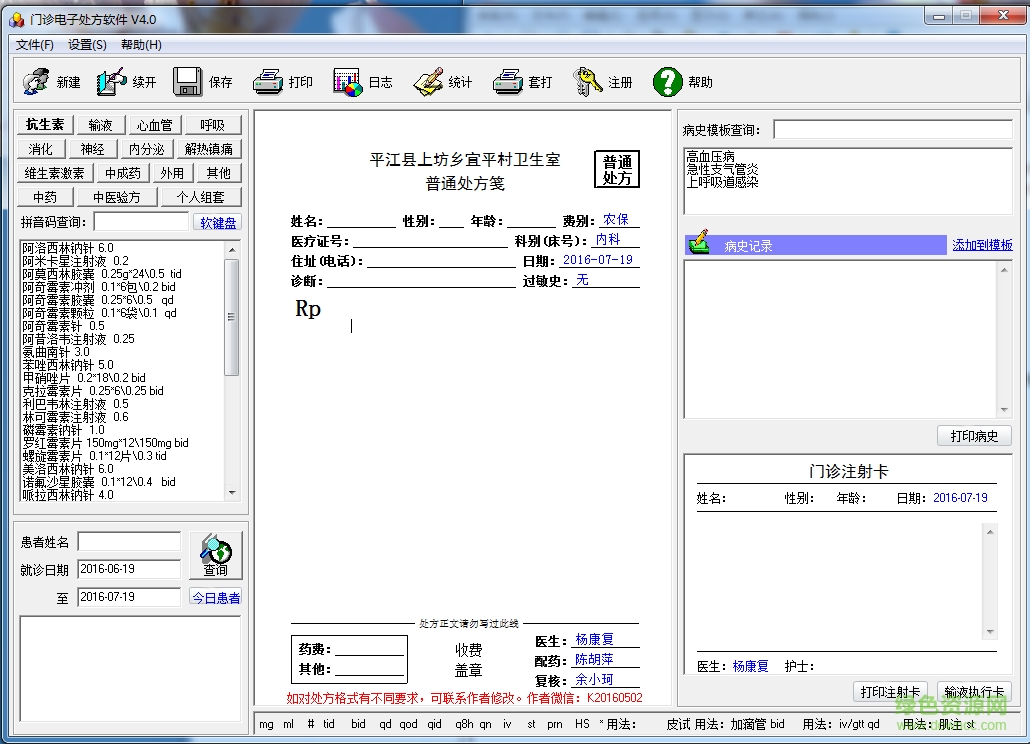
Task: Click the 添加到模板 link
Action: [982, 244]
